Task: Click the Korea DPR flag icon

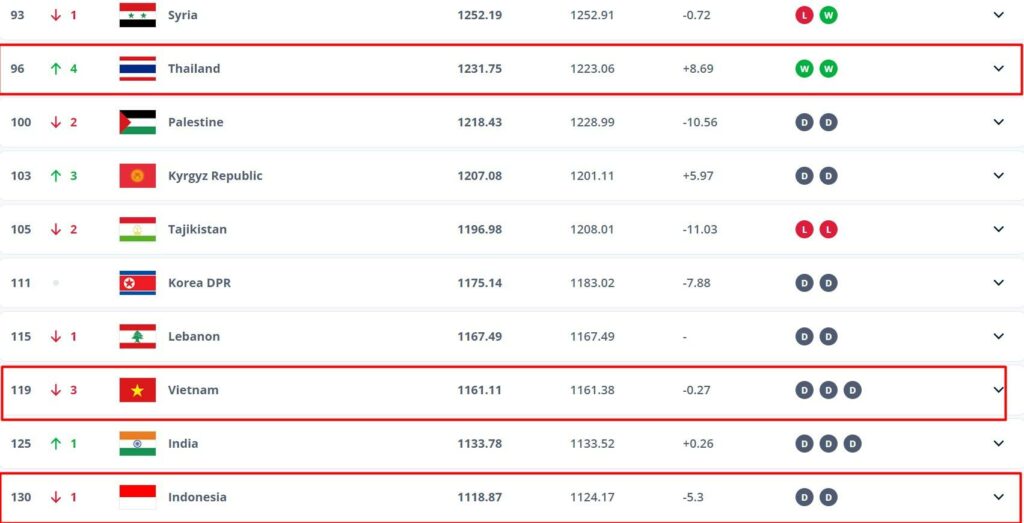Action: click(137, 283)
